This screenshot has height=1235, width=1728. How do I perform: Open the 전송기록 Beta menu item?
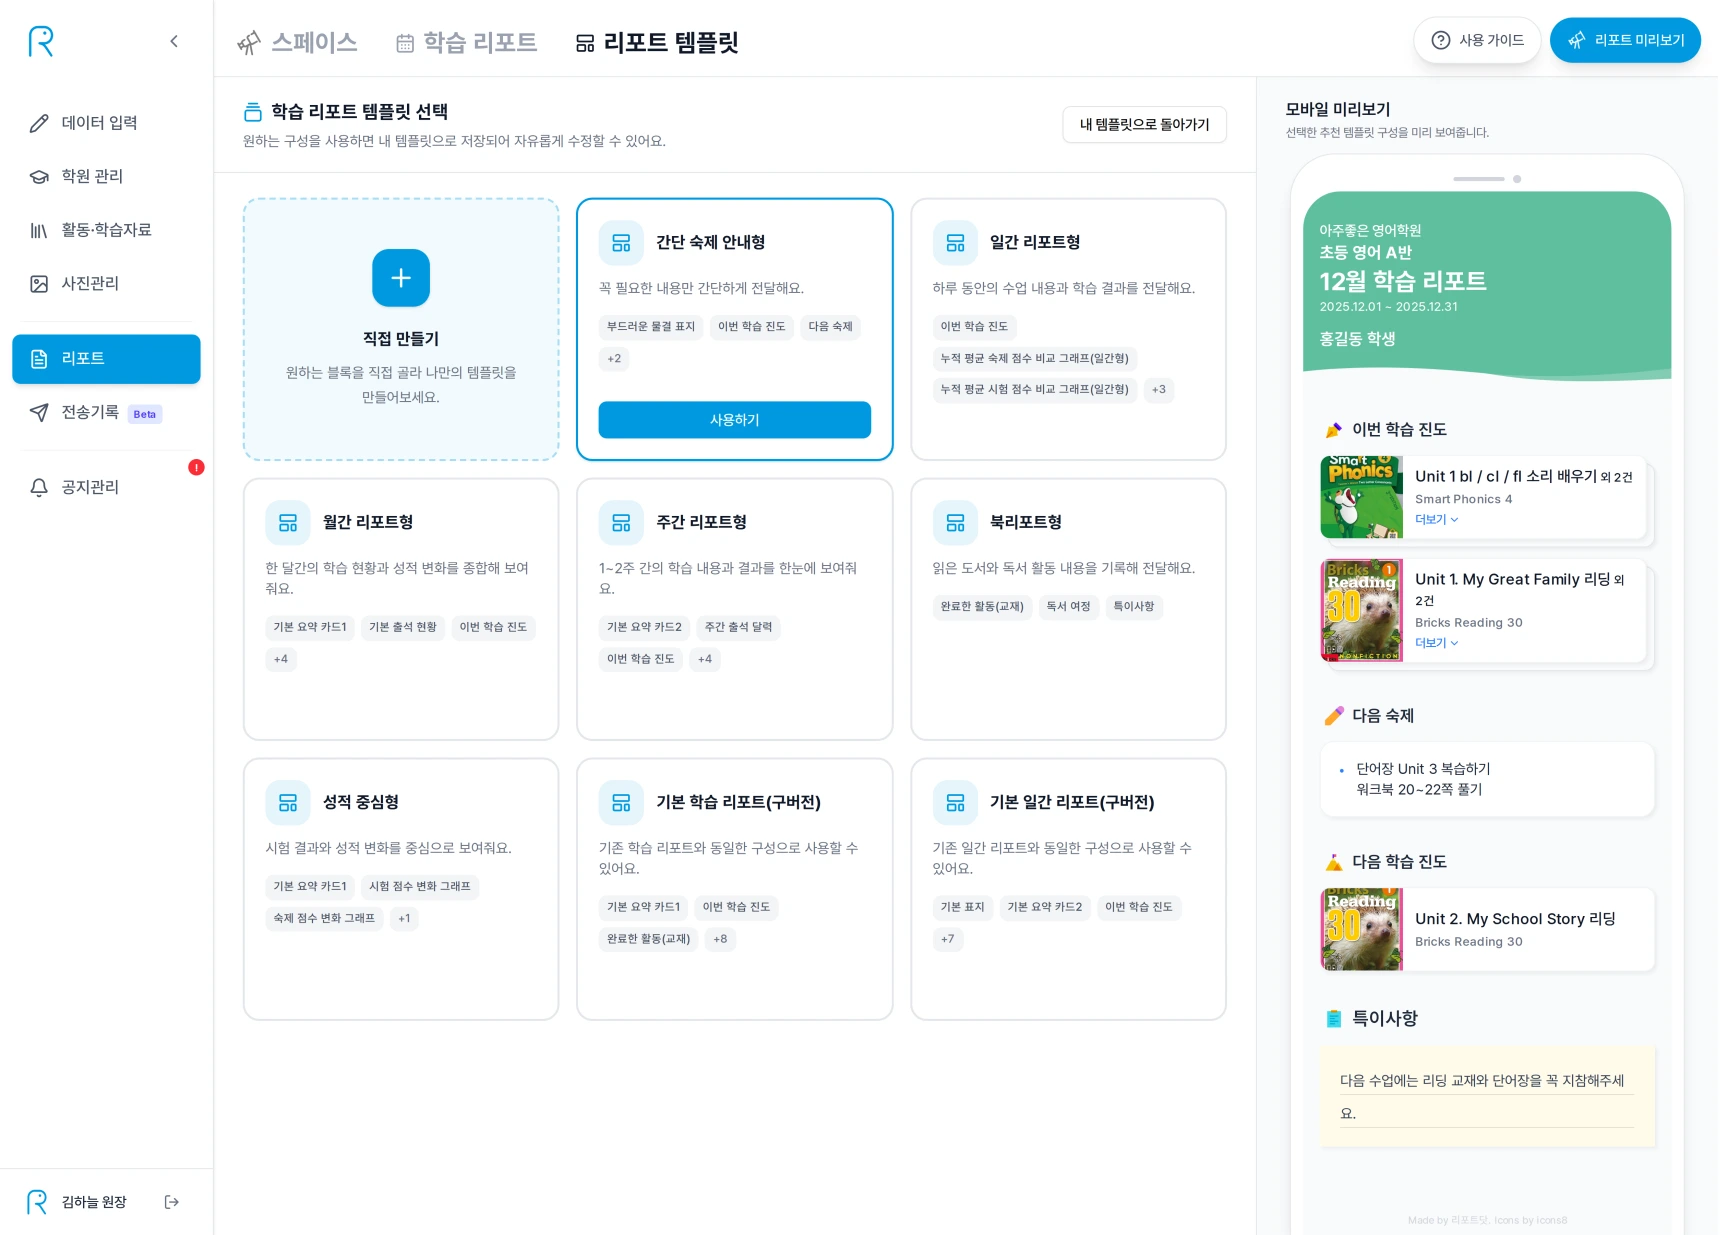click(x=106, y=413)
